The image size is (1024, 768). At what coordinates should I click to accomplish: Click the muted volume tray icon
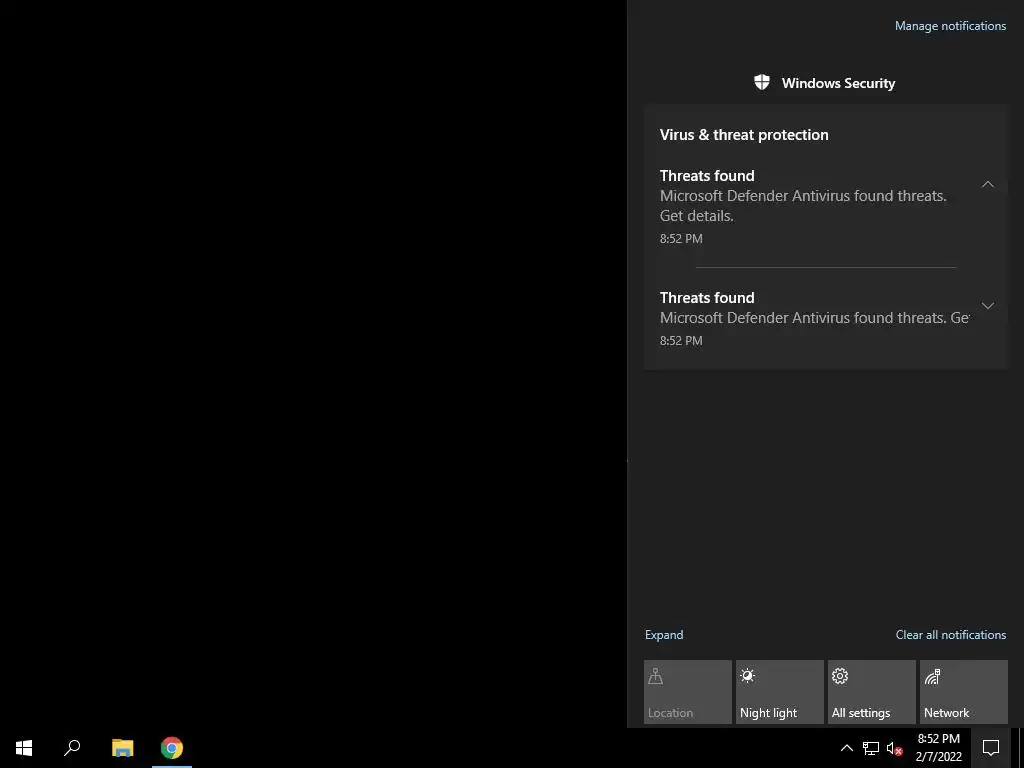coord(894,748)
